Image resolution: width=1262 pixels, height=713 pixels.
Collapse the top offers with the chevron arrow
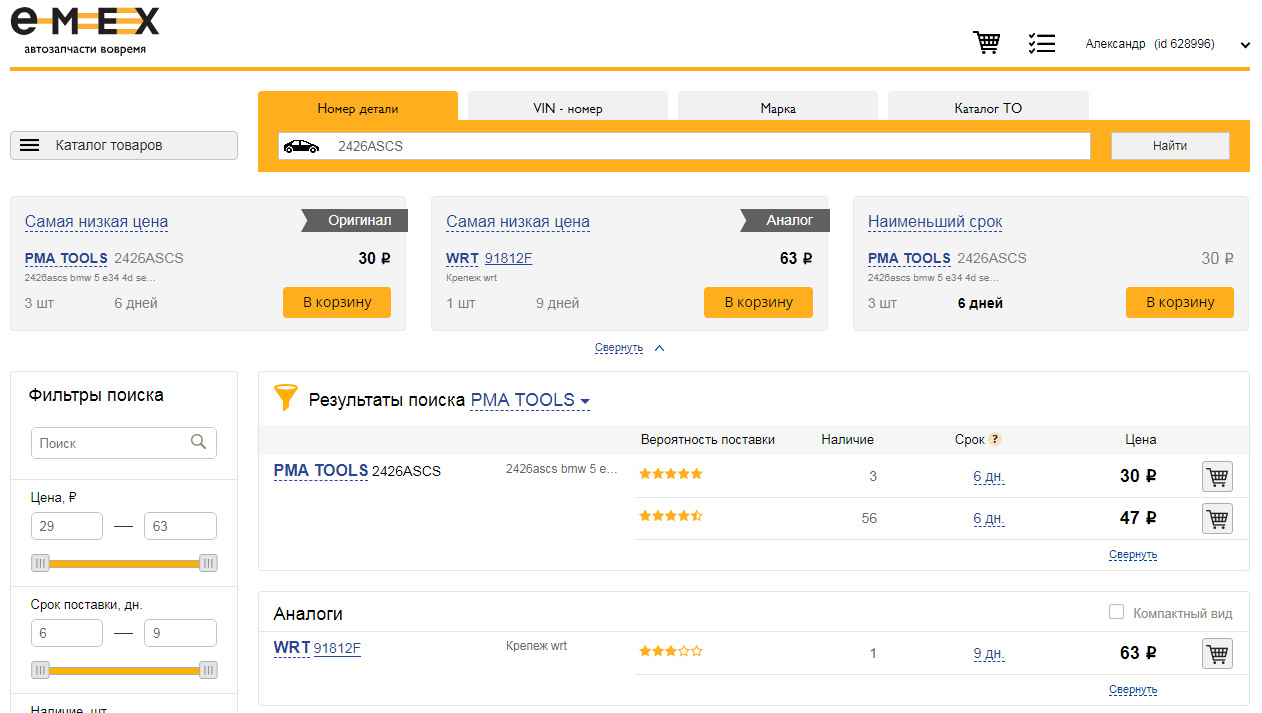coord(659,348)
